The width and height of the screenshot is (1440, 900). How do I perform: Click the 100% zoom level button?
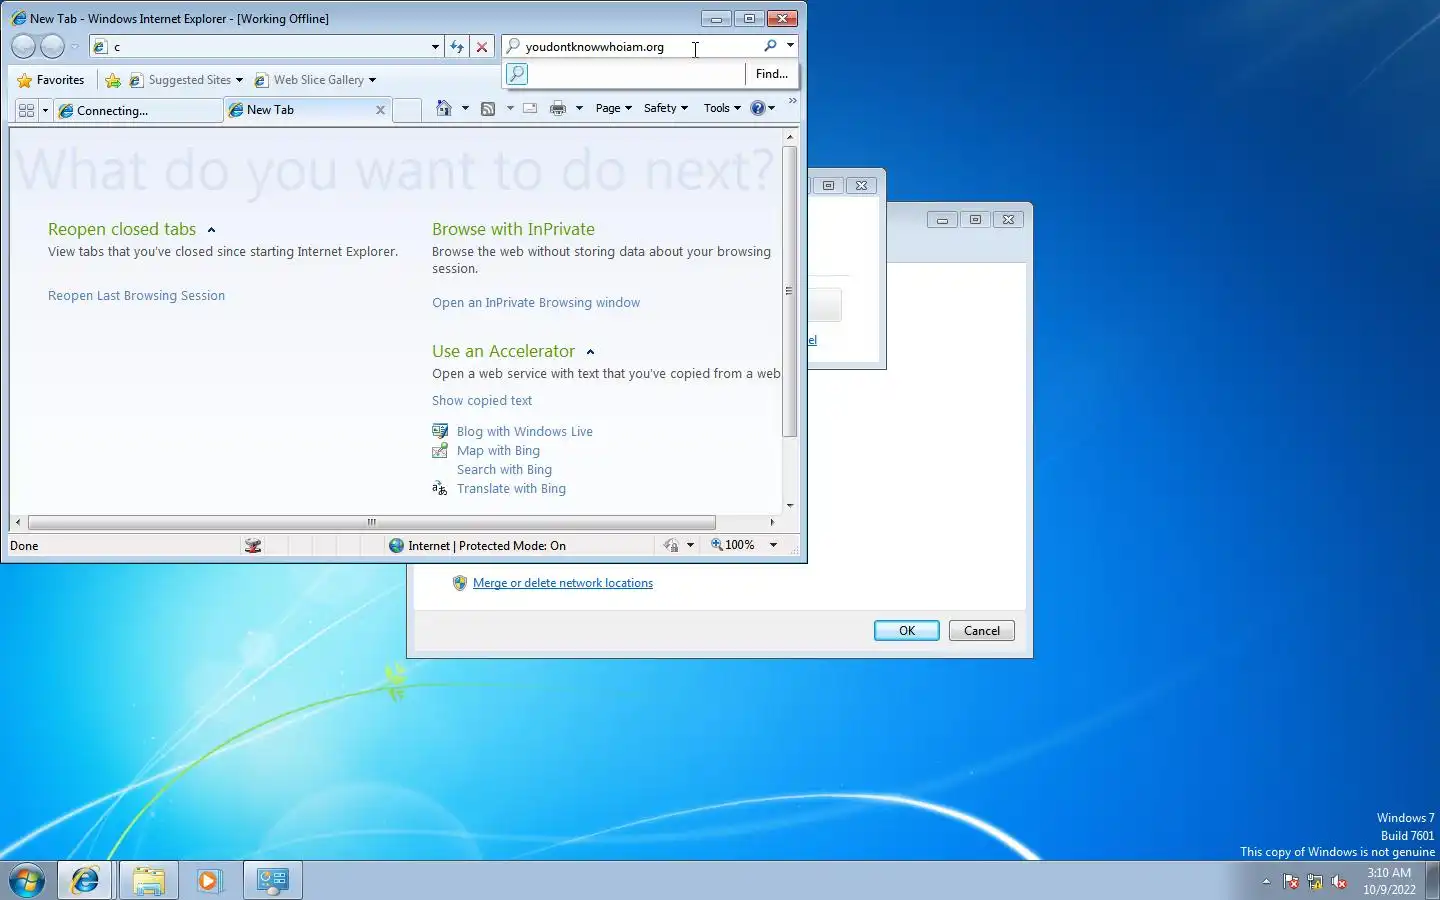(x=733, y=545)
